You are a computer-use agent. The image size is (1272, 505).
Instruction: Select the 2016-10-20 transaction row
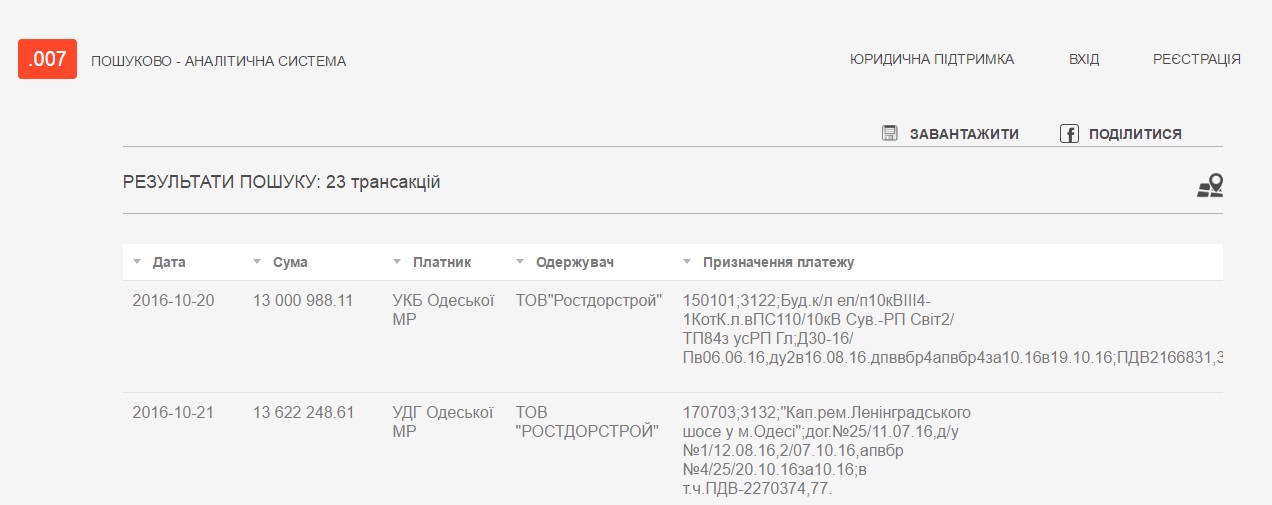coord(173,300)
